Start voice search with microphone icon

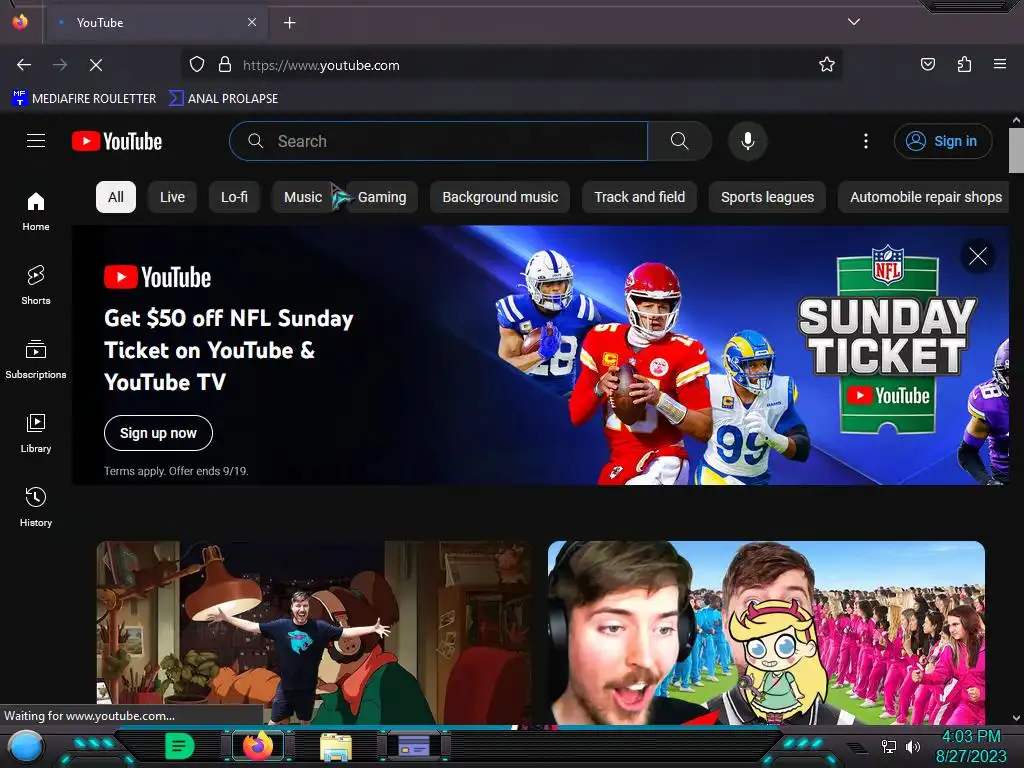click(x=748, y=141)
